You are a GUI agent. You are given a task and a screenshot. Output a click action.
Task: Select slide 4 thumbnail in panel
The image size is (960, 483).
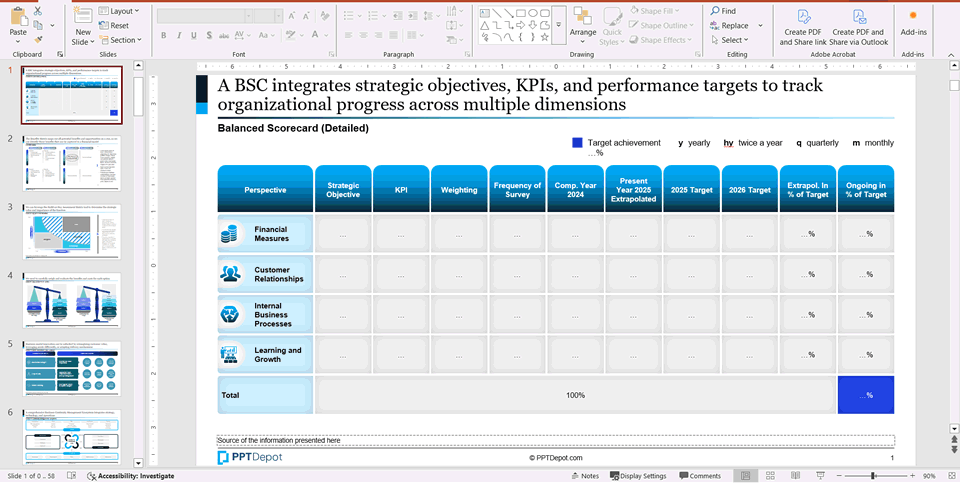pos(72,298)
